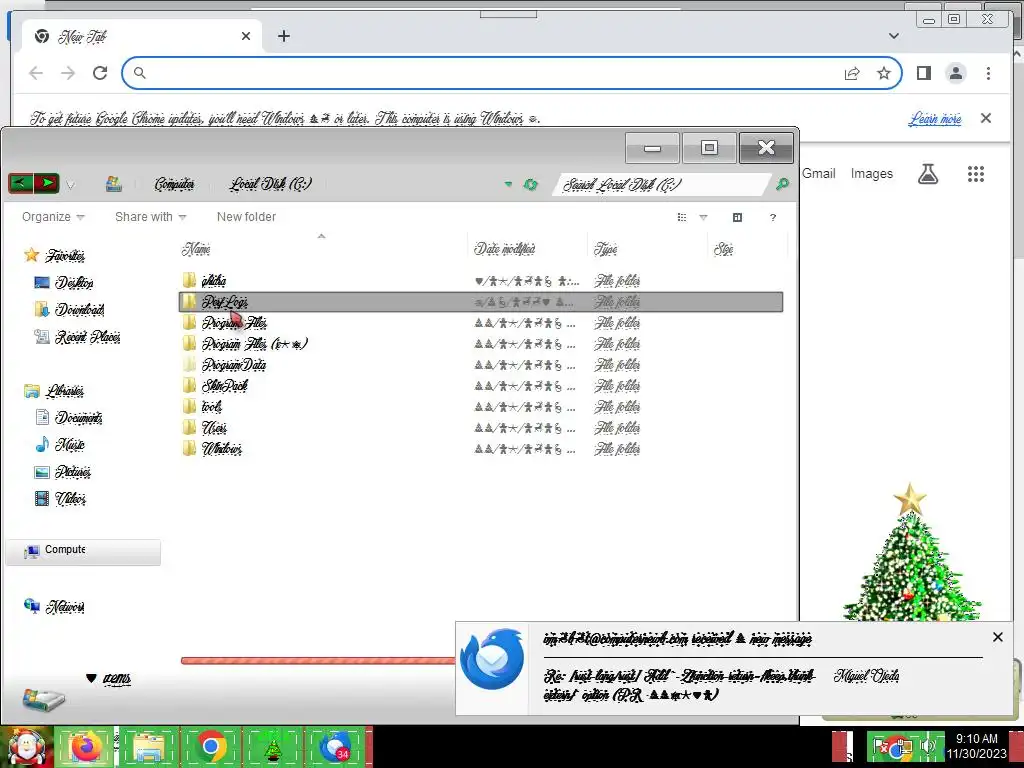Click Chrome's back arrow

pyautogui.click(x=36, y=73)
